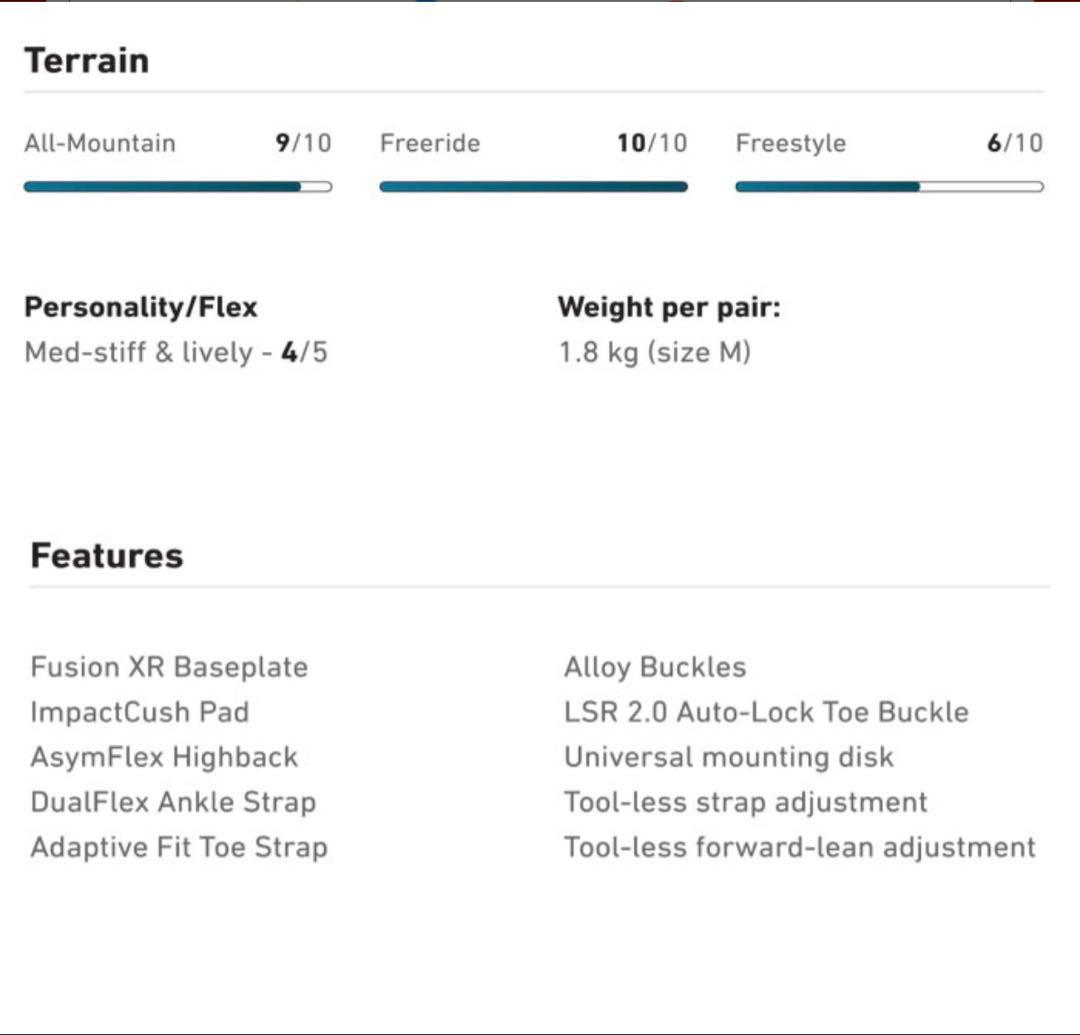Click the Fusion XR Baseplate feature

click(x=169, y=667)
